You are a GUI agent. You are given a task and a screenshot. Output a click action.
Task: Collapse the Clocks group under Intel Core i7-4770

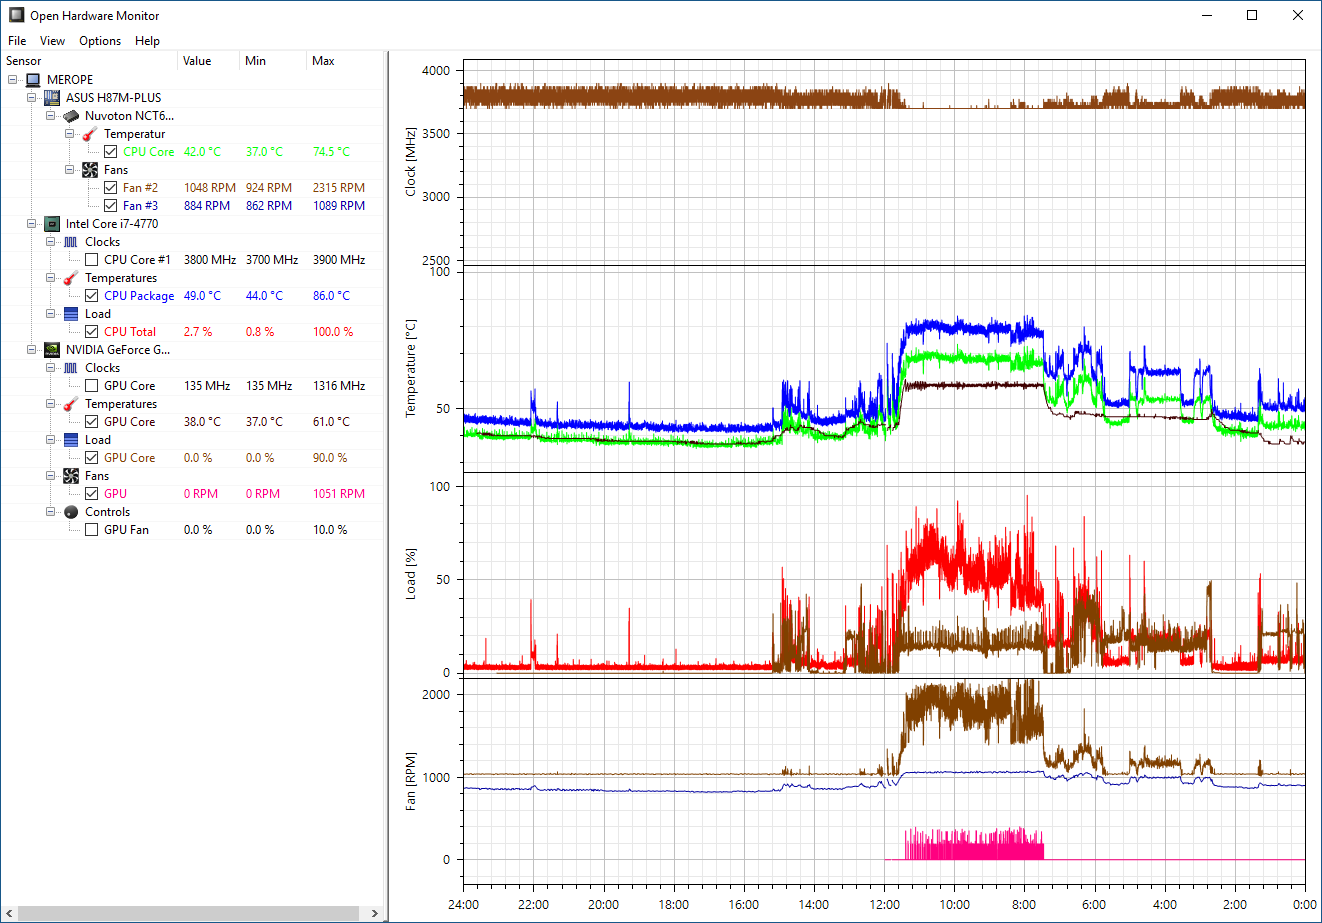coord(50,242)
